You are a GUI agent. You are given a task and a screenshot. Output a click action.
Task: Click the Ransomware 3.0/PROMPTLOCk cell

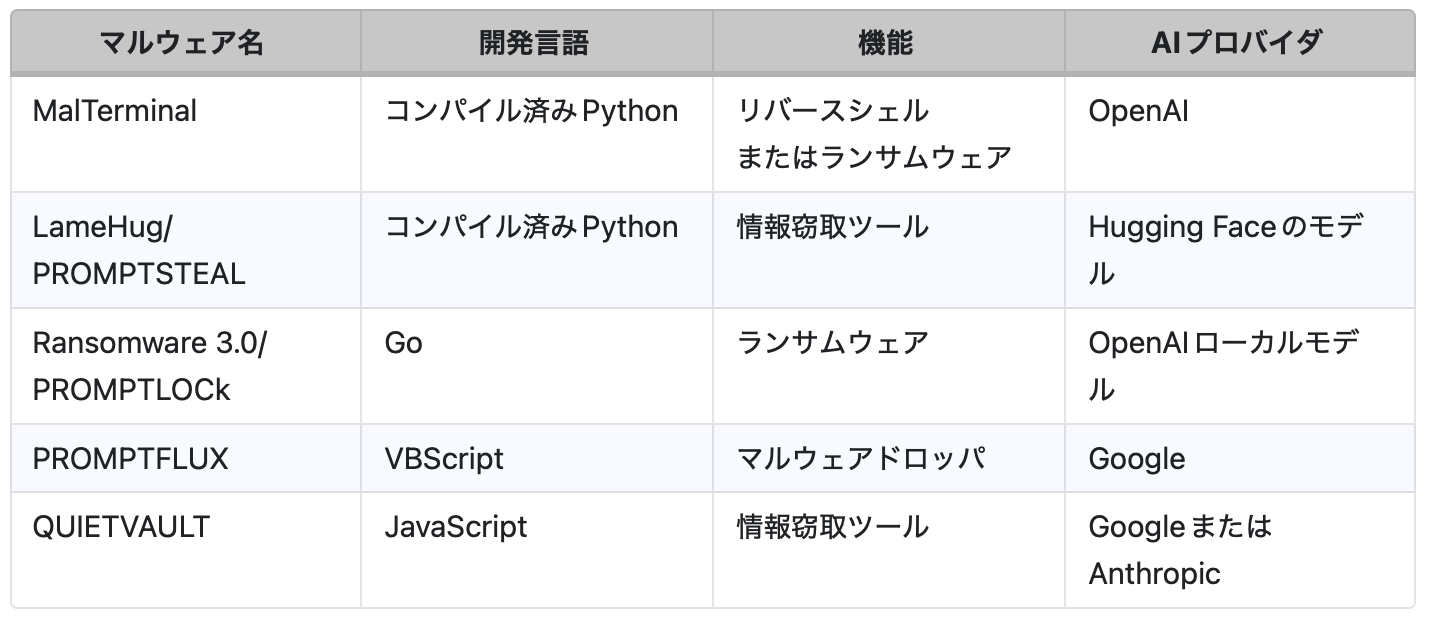pyautogui.click(x=150, y=366)
